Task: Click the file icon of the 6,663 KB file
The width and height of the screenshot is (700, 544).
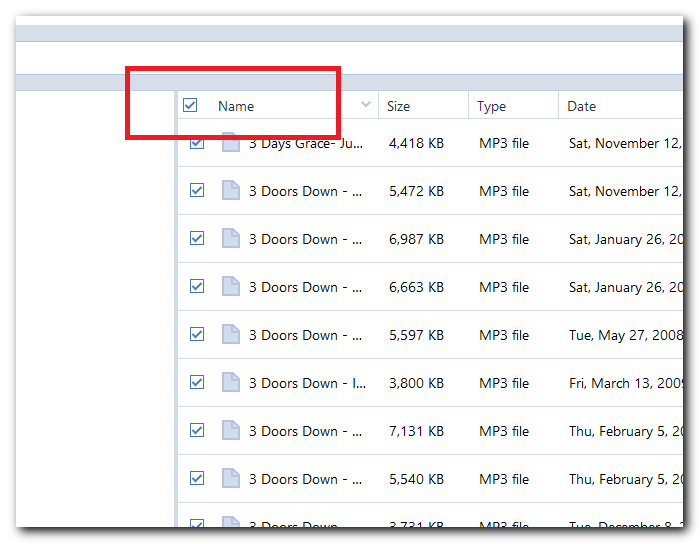Action: point(231,286)
